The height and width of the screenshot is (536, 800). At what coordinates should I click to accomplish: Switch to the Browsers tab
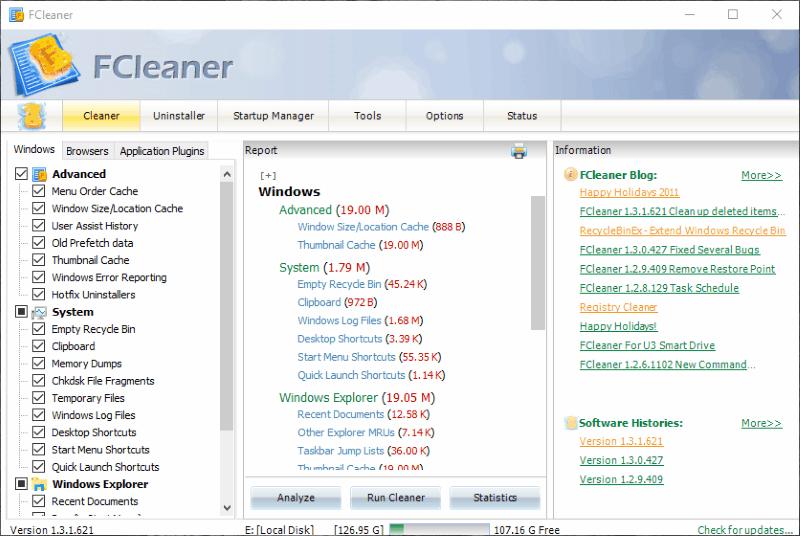pyautogui.click(x=87, y=151)
